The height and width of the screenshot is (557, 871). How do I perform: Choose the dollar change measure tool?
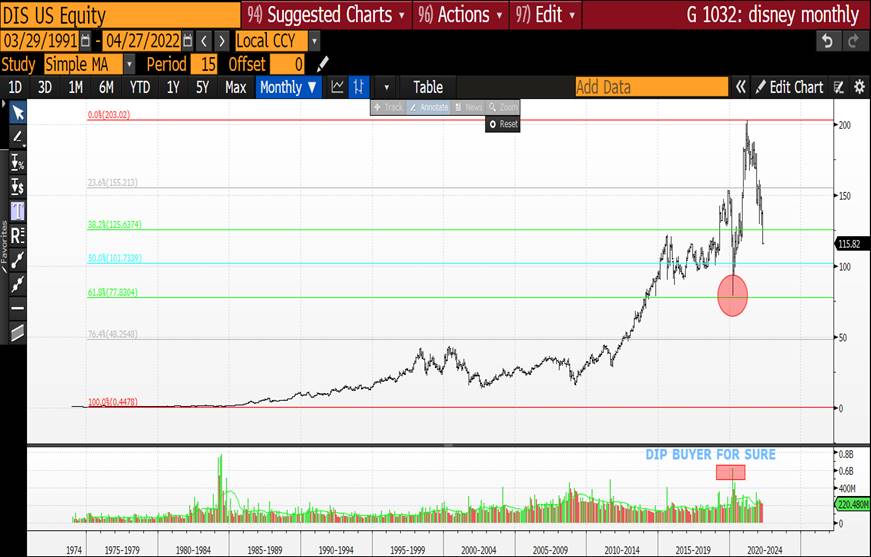tap(18, 187)
